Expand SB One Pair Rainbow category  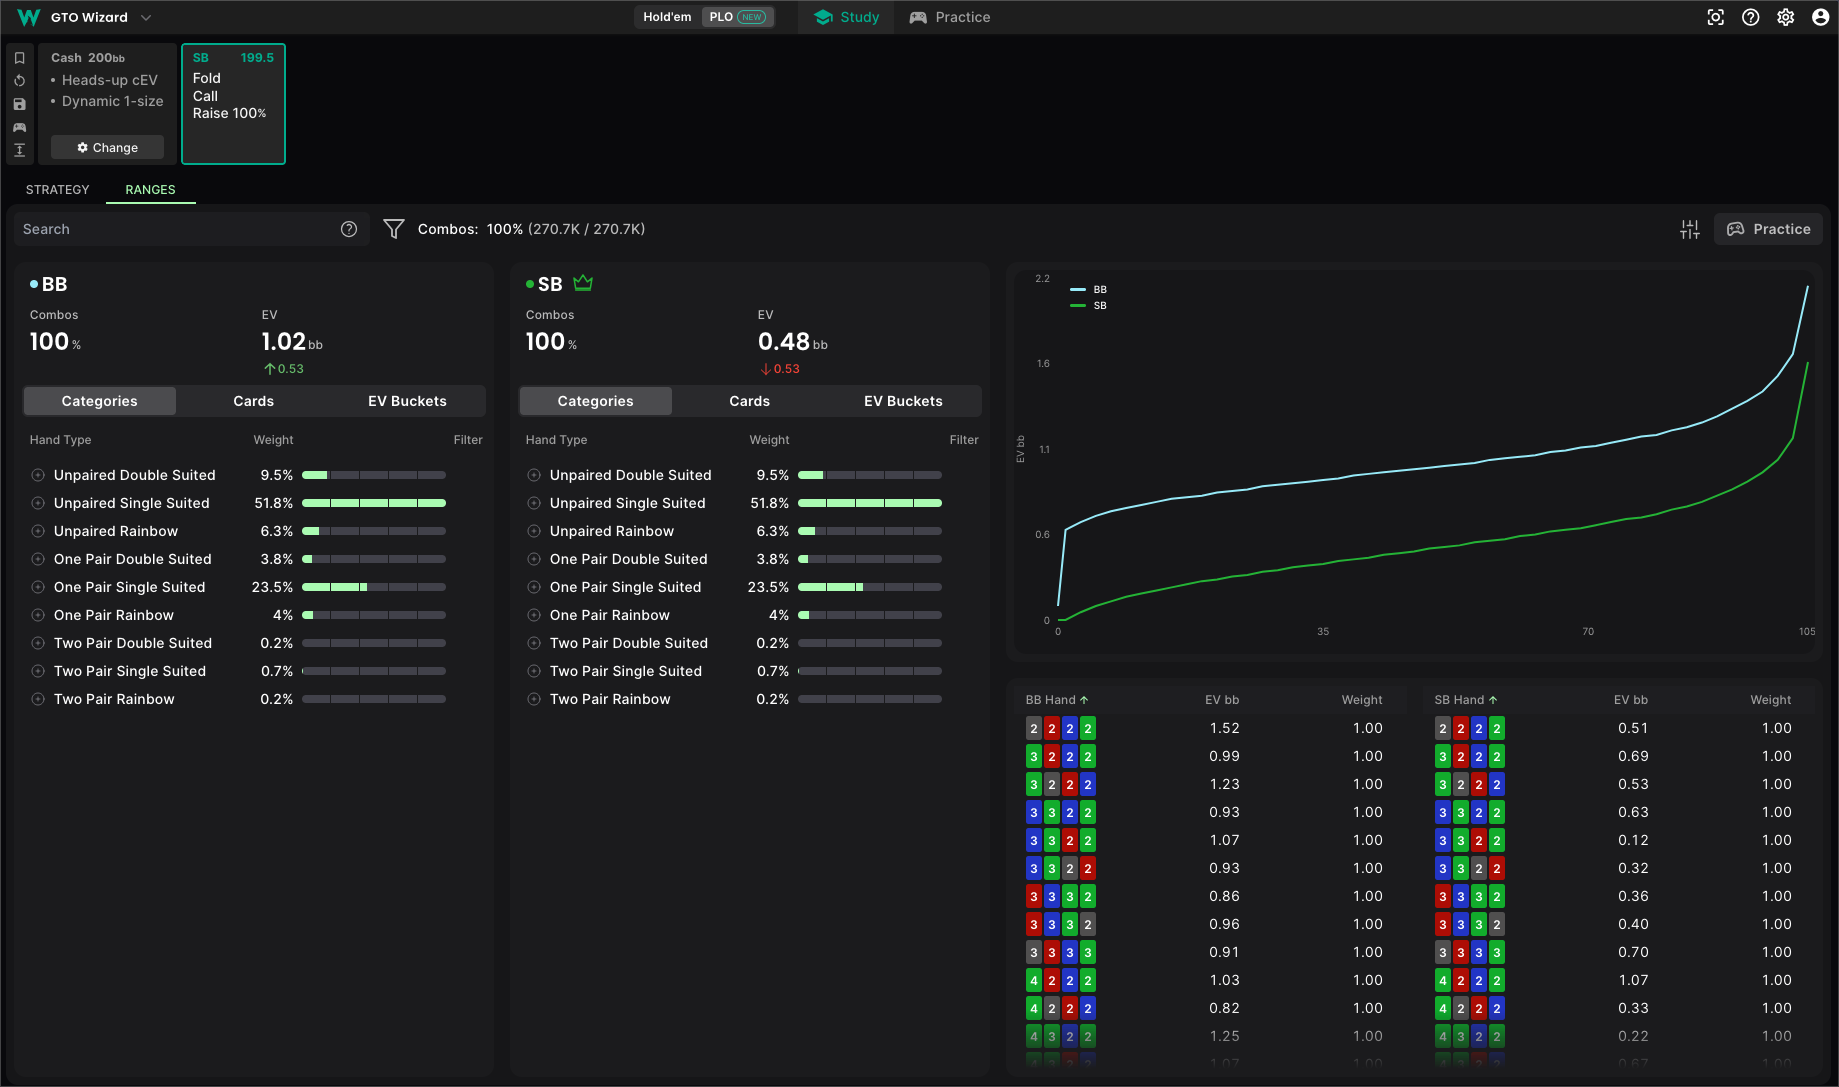tap(534, 615)
